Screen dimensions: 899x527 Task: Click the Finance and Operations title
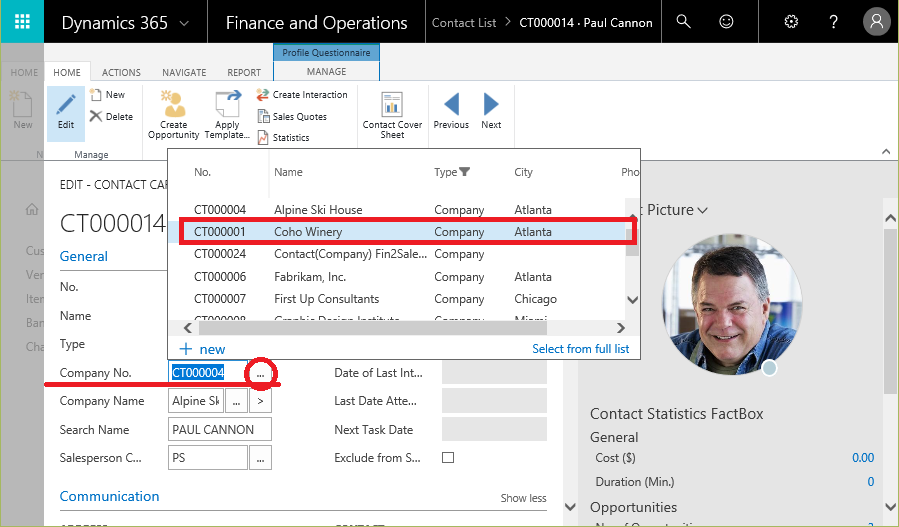pos(316,23)
